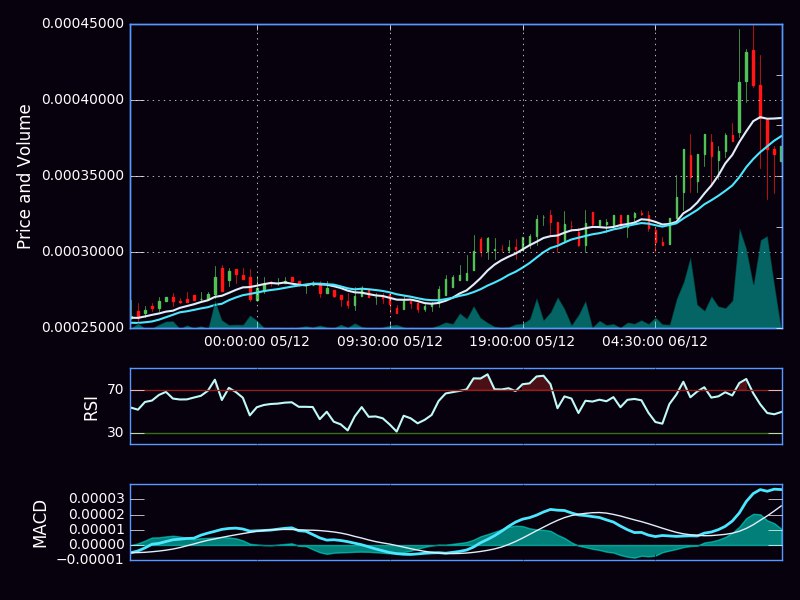Click the 0.00001 MACD axis label
Viewport: 800px width, 600px height.
(x=96, y=530)
